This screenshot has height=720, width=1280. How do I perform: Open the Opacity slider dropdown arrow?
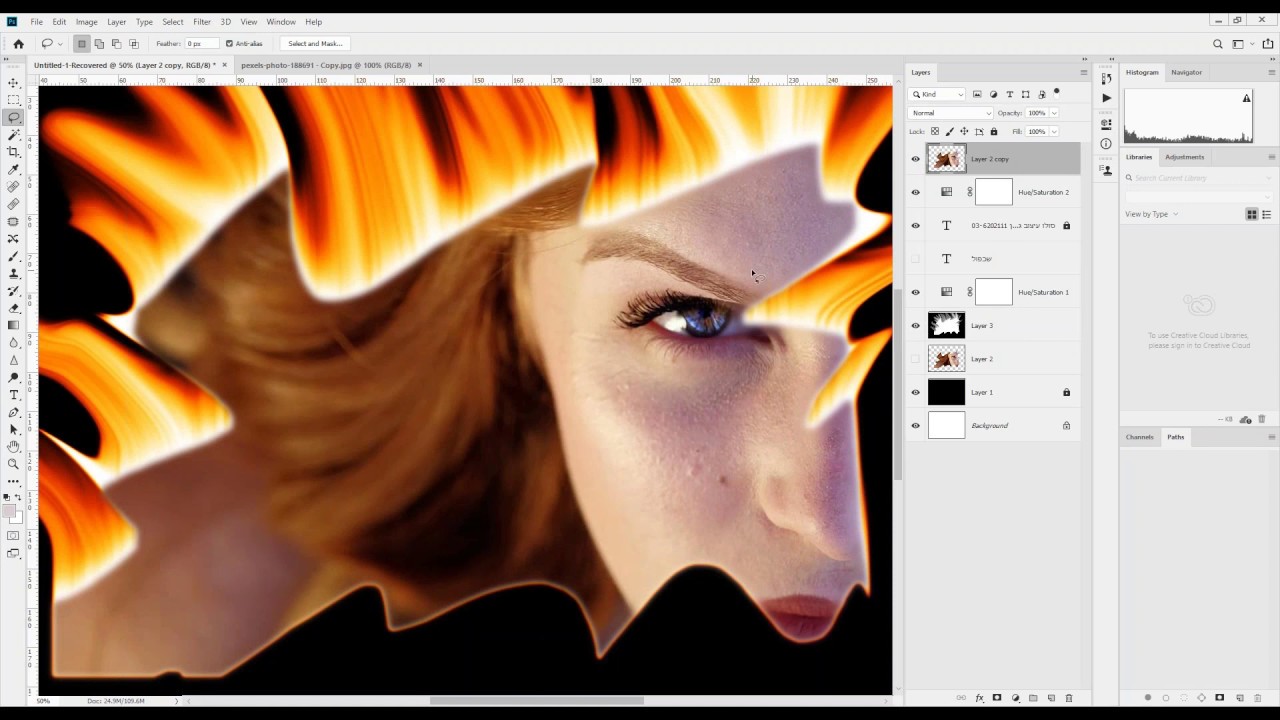pos(1053,113)
